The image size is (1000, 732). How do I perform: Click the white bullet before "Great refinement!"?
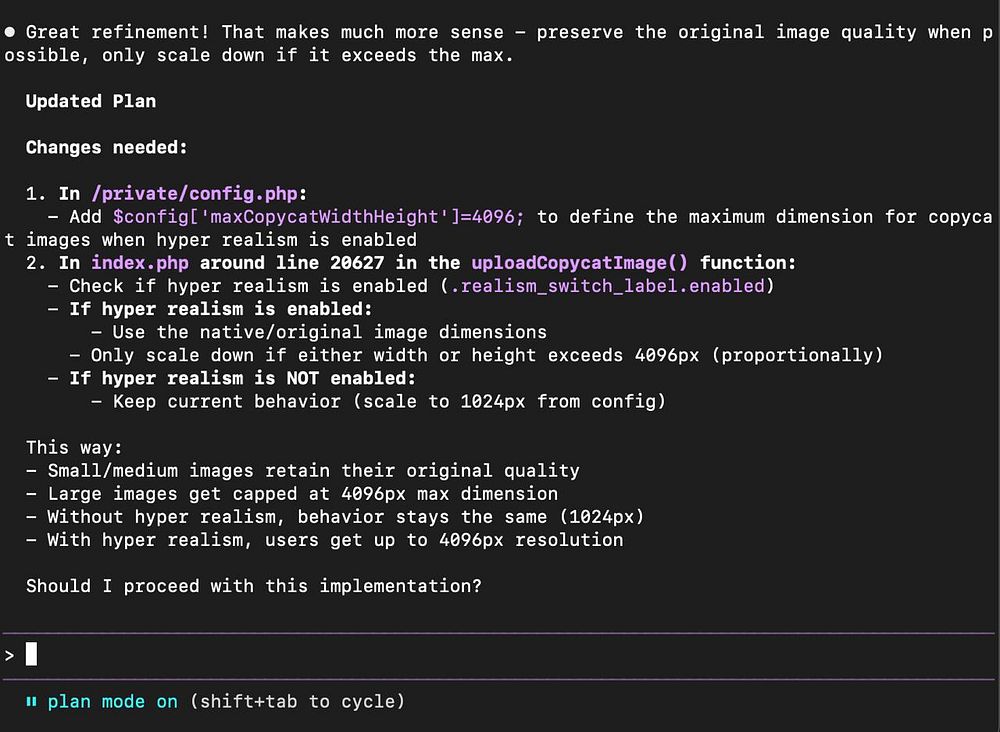[10, 32]
